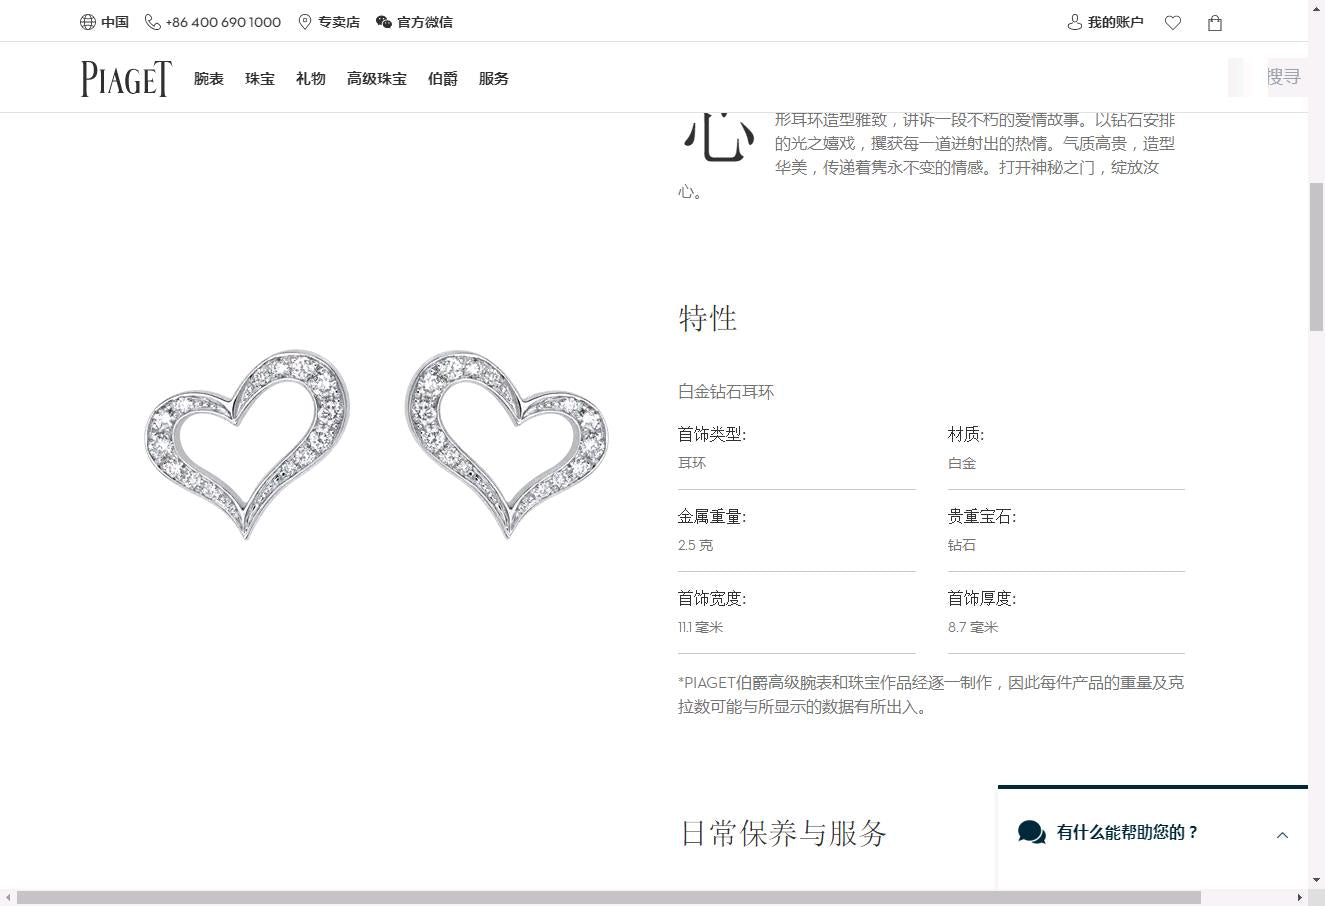
Task: Click the store locator pin icon
Action: 305,22
